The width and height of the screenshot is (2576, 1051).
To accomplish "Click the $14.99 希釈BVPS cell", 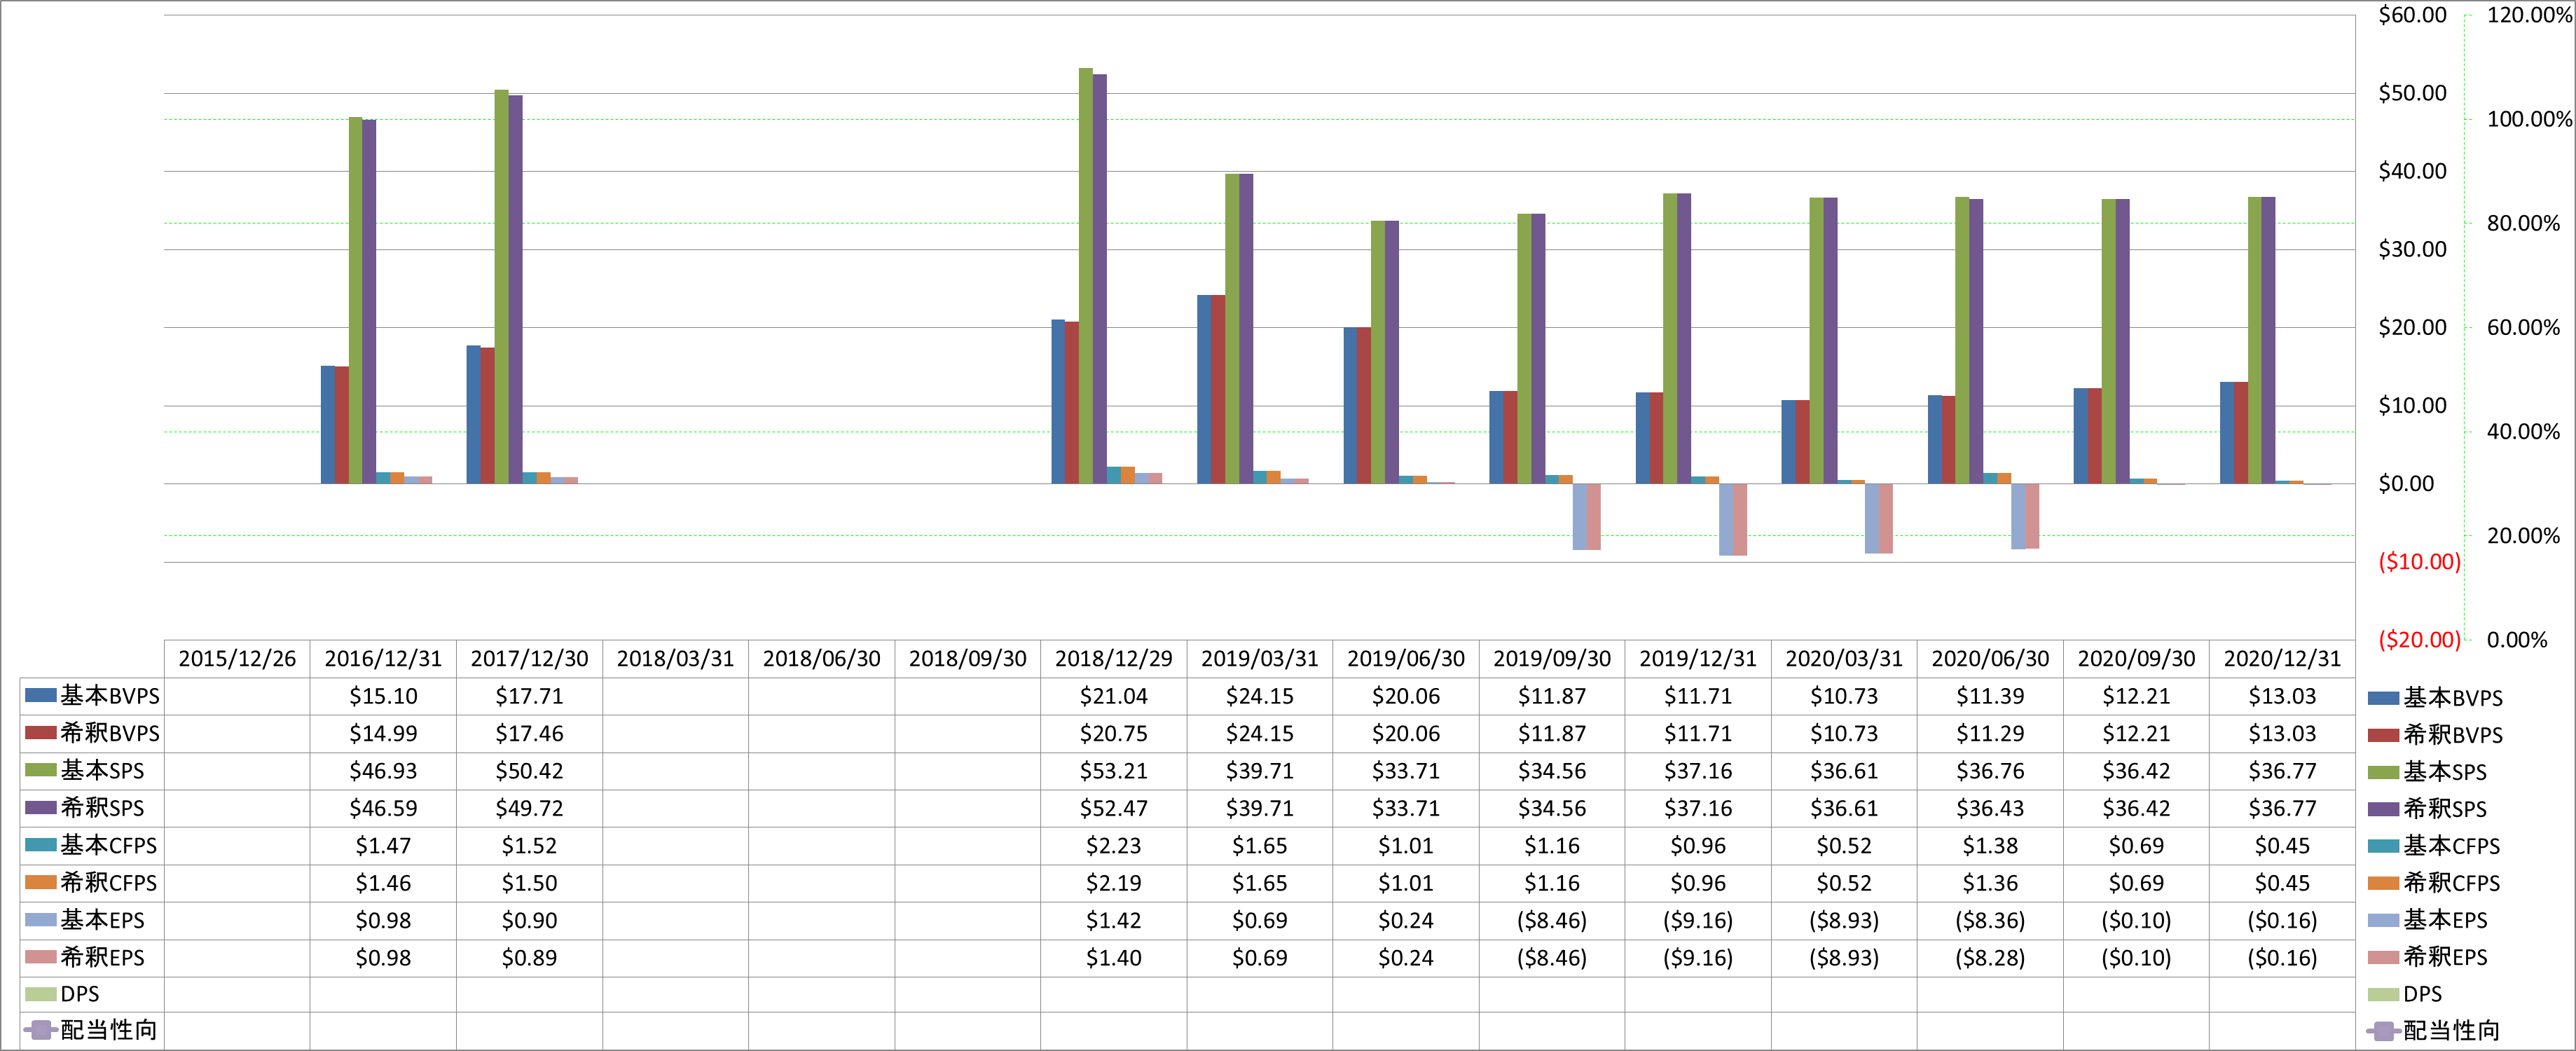I will pyautogui.click(x=383, y=733).
